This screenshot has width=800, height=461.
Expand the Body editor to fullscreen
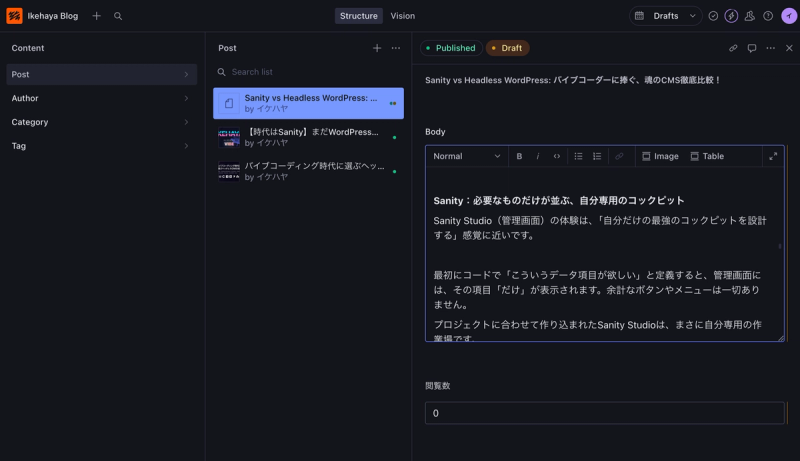coord(773,156)
